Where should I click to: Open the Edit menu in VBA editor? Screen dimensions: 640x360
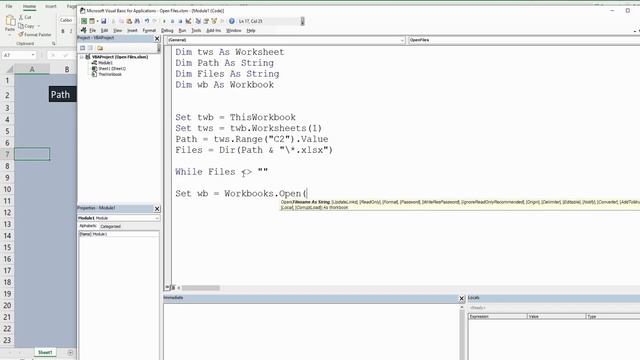104,31
